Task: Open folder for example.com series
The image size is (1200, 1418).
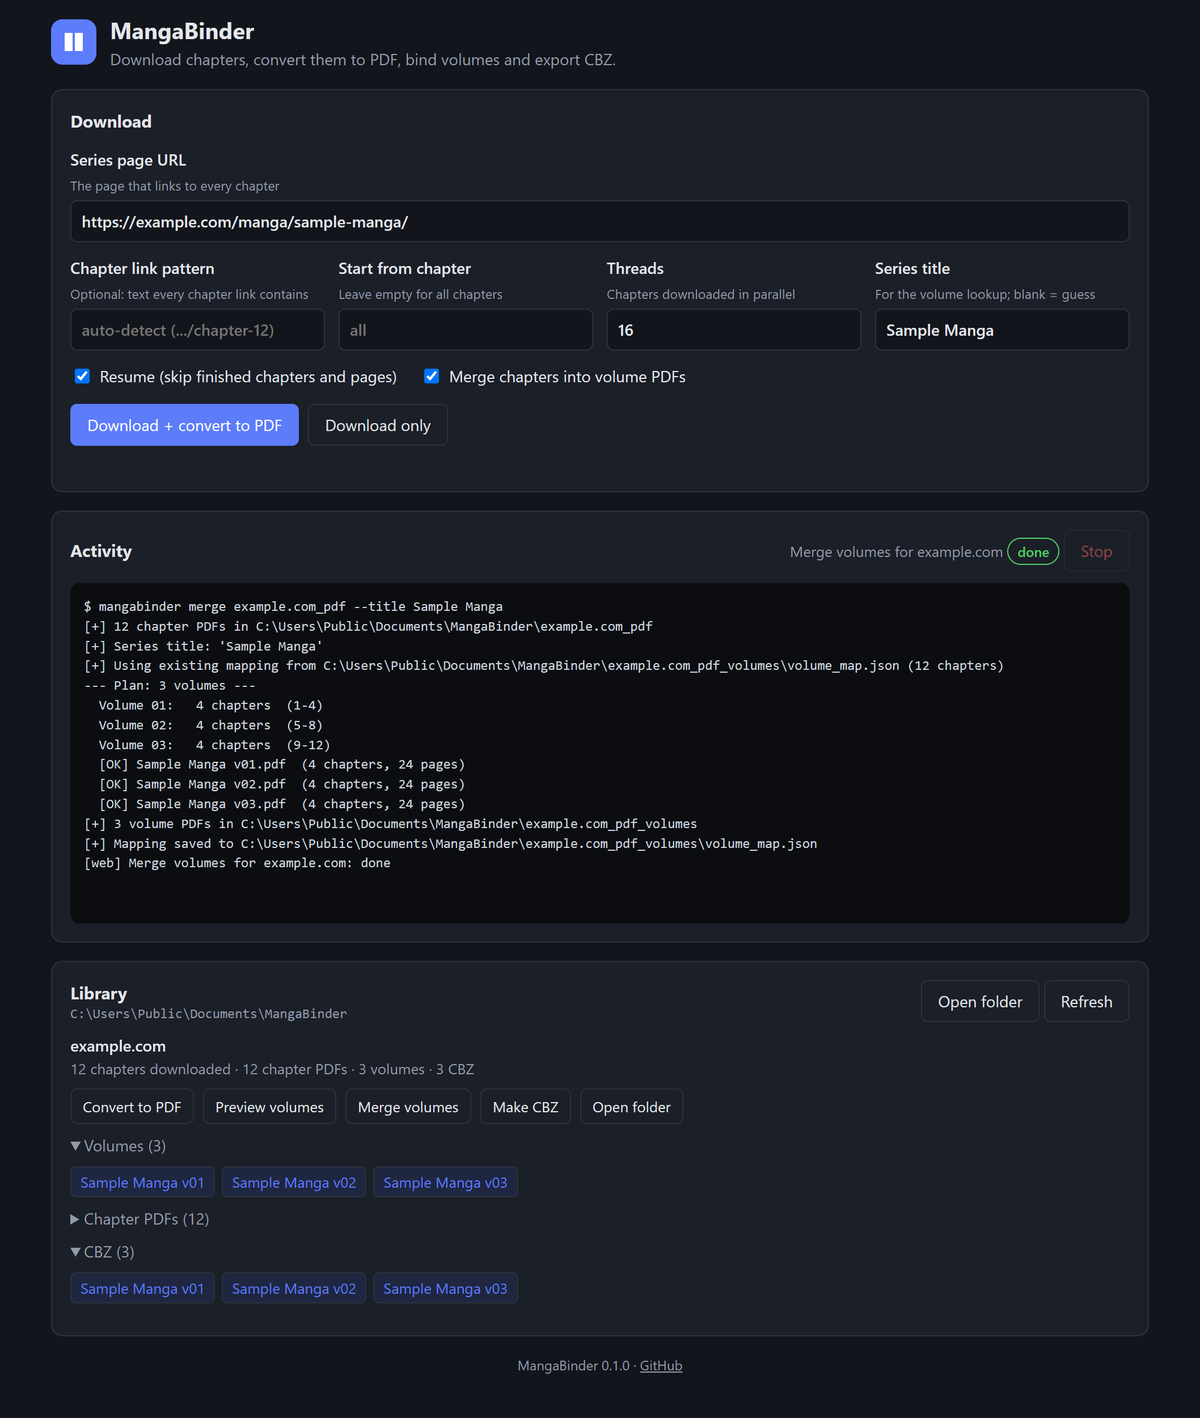Action: click(x=631, y=1107)
